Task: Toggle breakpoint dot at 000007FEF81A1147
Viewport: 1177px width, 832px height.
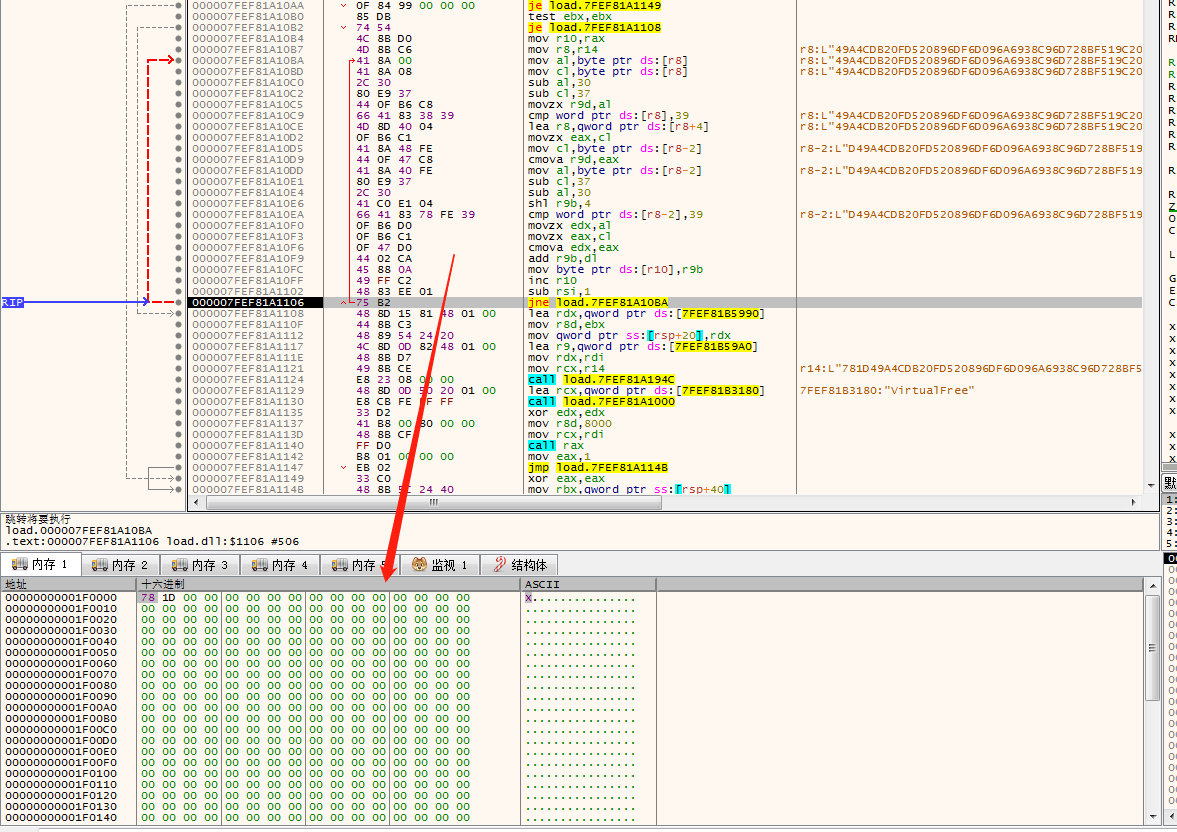Action: [x=178, y=467]
